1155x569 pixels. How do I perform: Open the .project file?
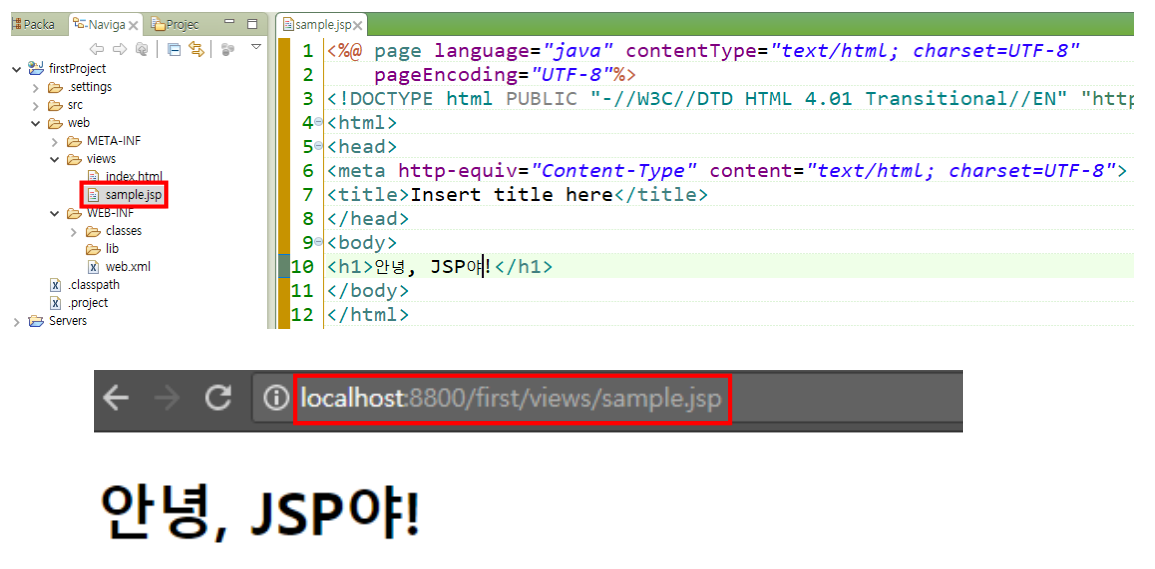88,303
